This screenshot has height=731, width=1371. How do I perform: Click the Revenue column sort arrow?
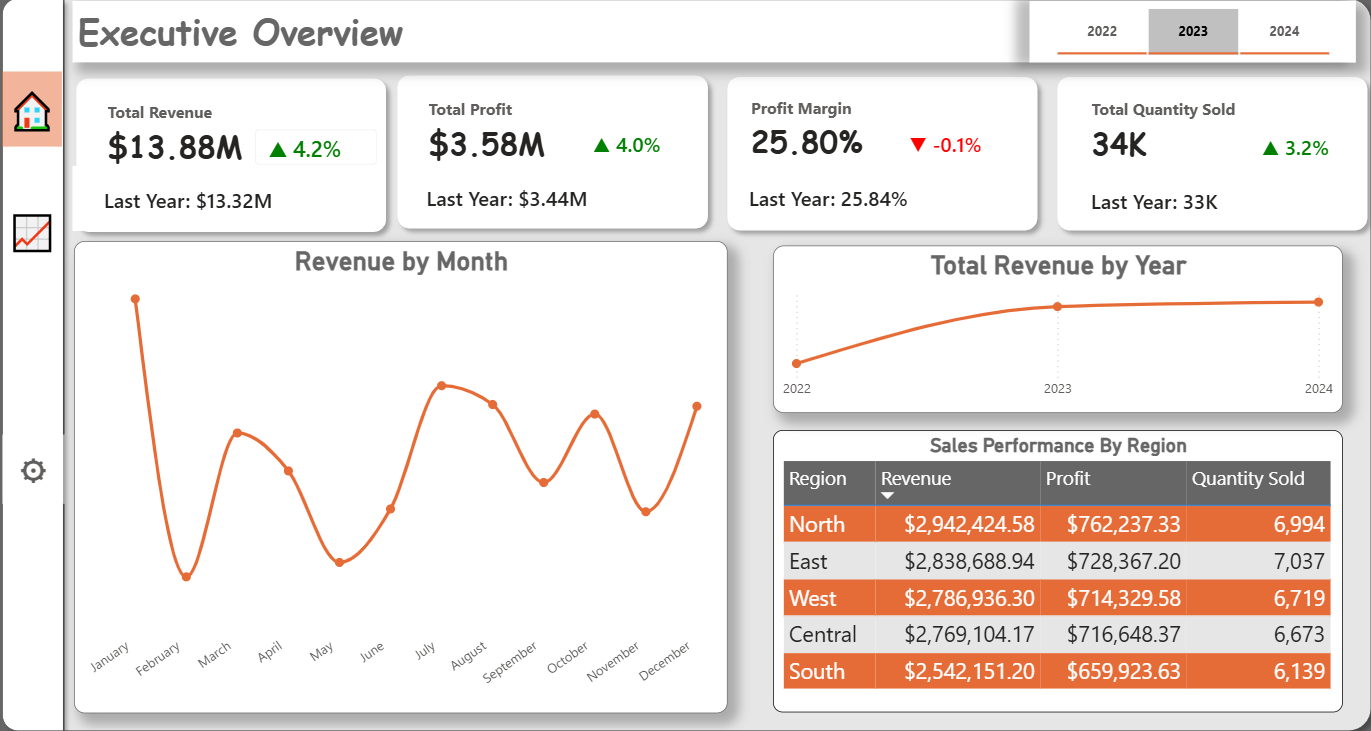pos(887,496)
